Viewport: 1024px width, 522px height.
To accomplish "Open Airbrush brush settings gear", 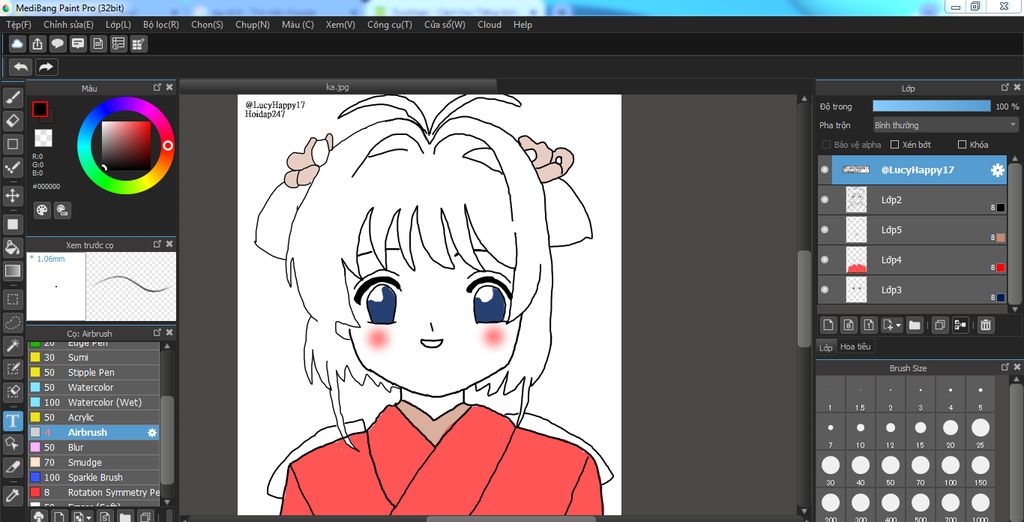I will (x=152, y=432).
